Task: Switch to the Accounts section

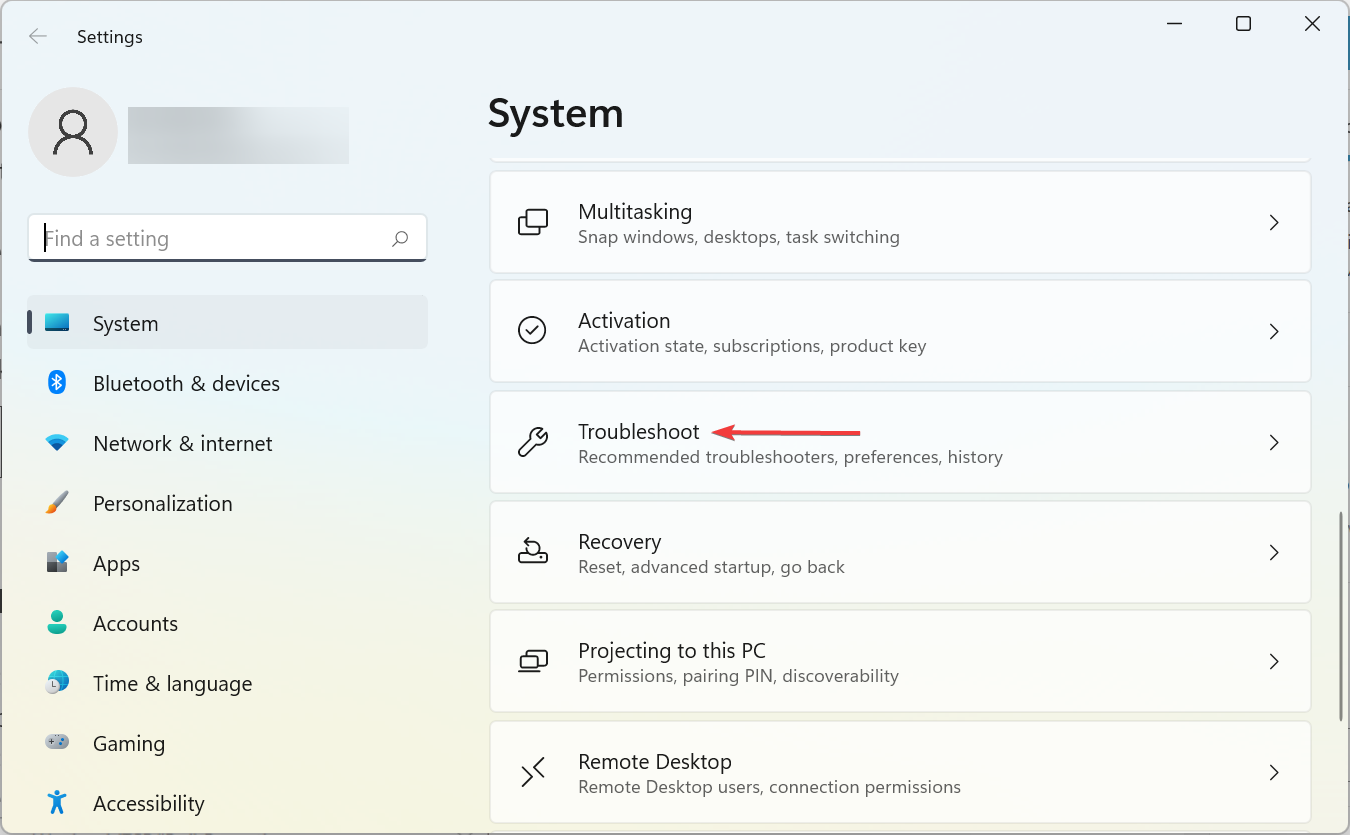Action: [x=135, y=623]
